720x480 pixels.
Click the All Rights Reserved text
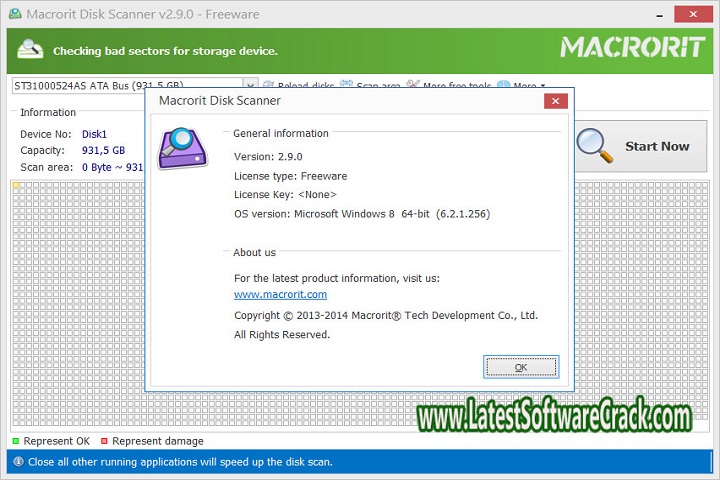pyautogui.click(x=282, y=334)
